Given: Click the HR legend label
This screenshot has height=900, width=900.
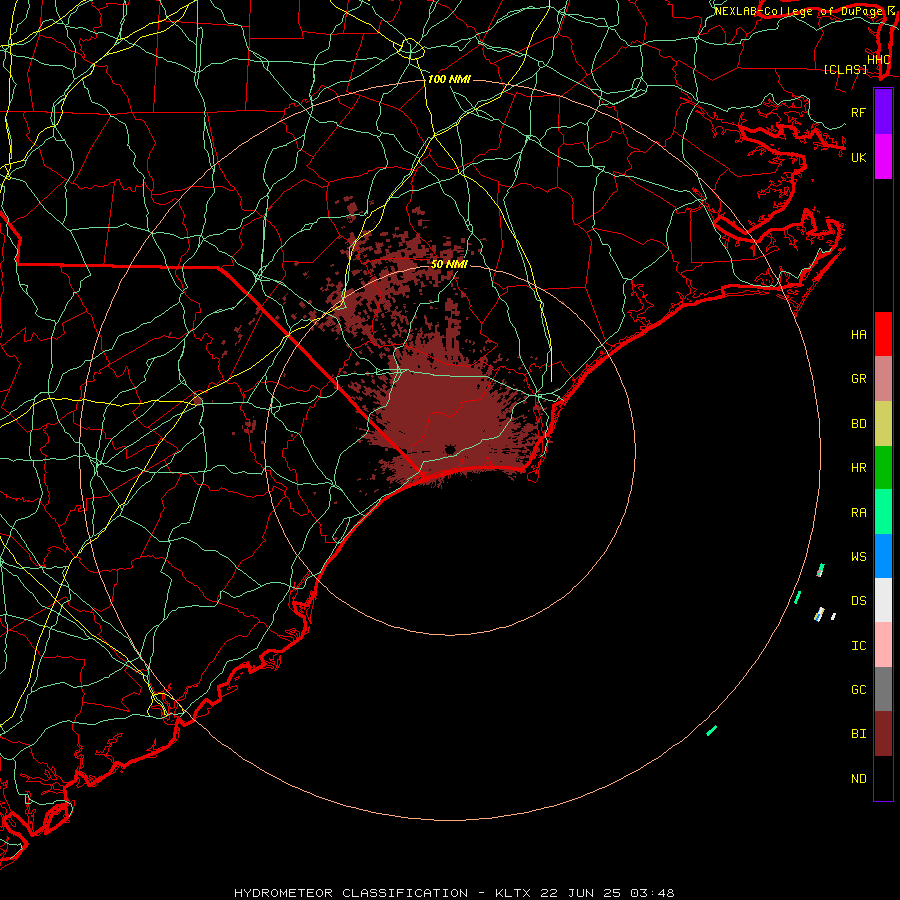Looking at the screenshot, I should (859, 468).
